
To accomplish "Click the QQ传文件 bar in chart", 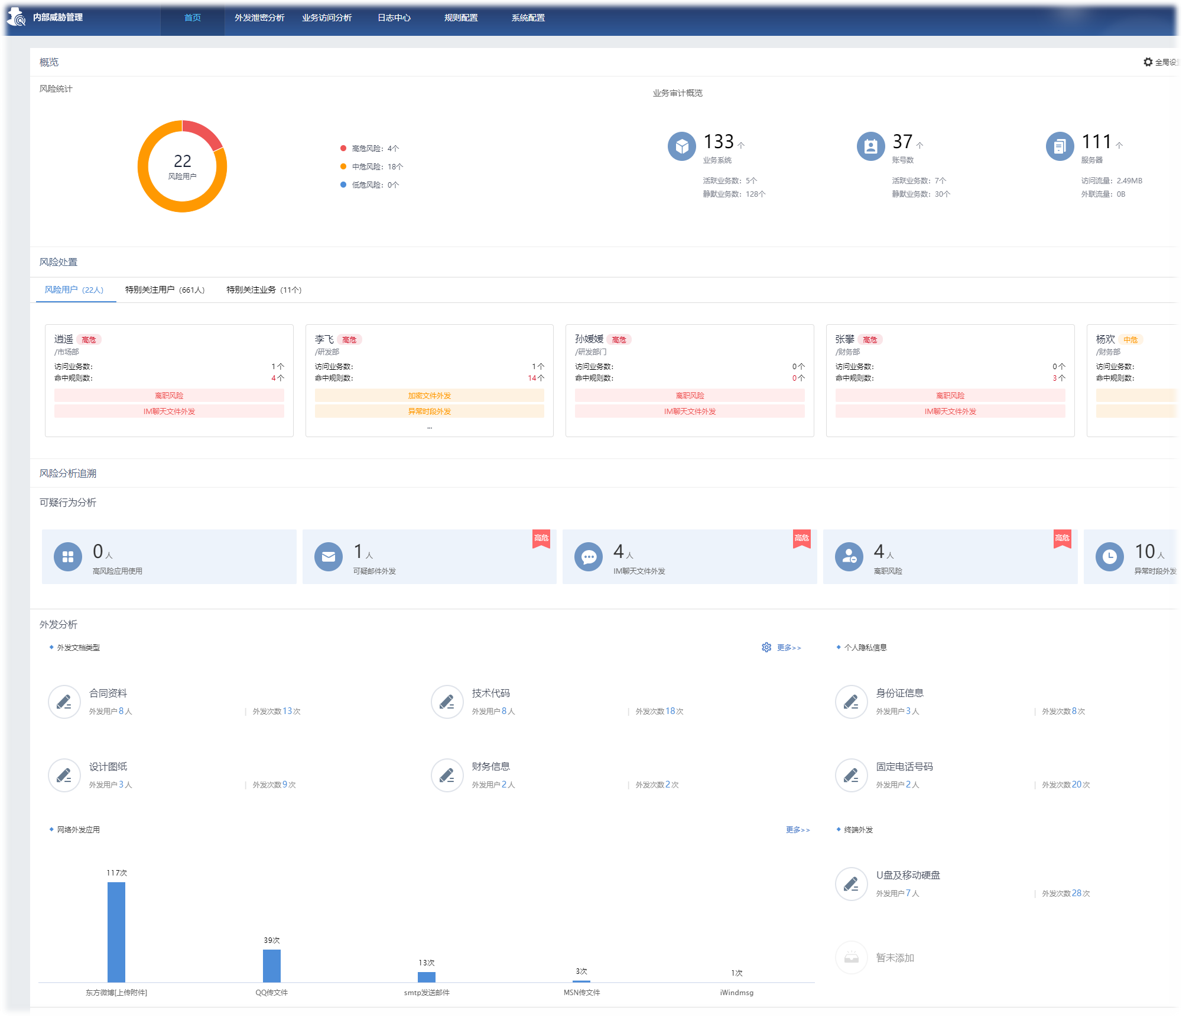I will coord(271,966).
